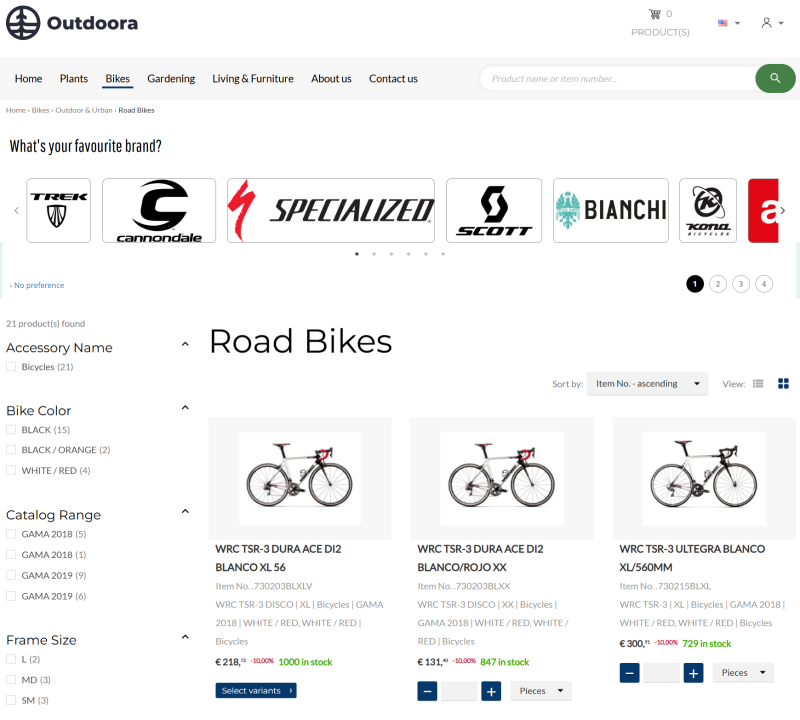
Task: Collapse the Accessory Name filter section
Action: pos(185,344)
